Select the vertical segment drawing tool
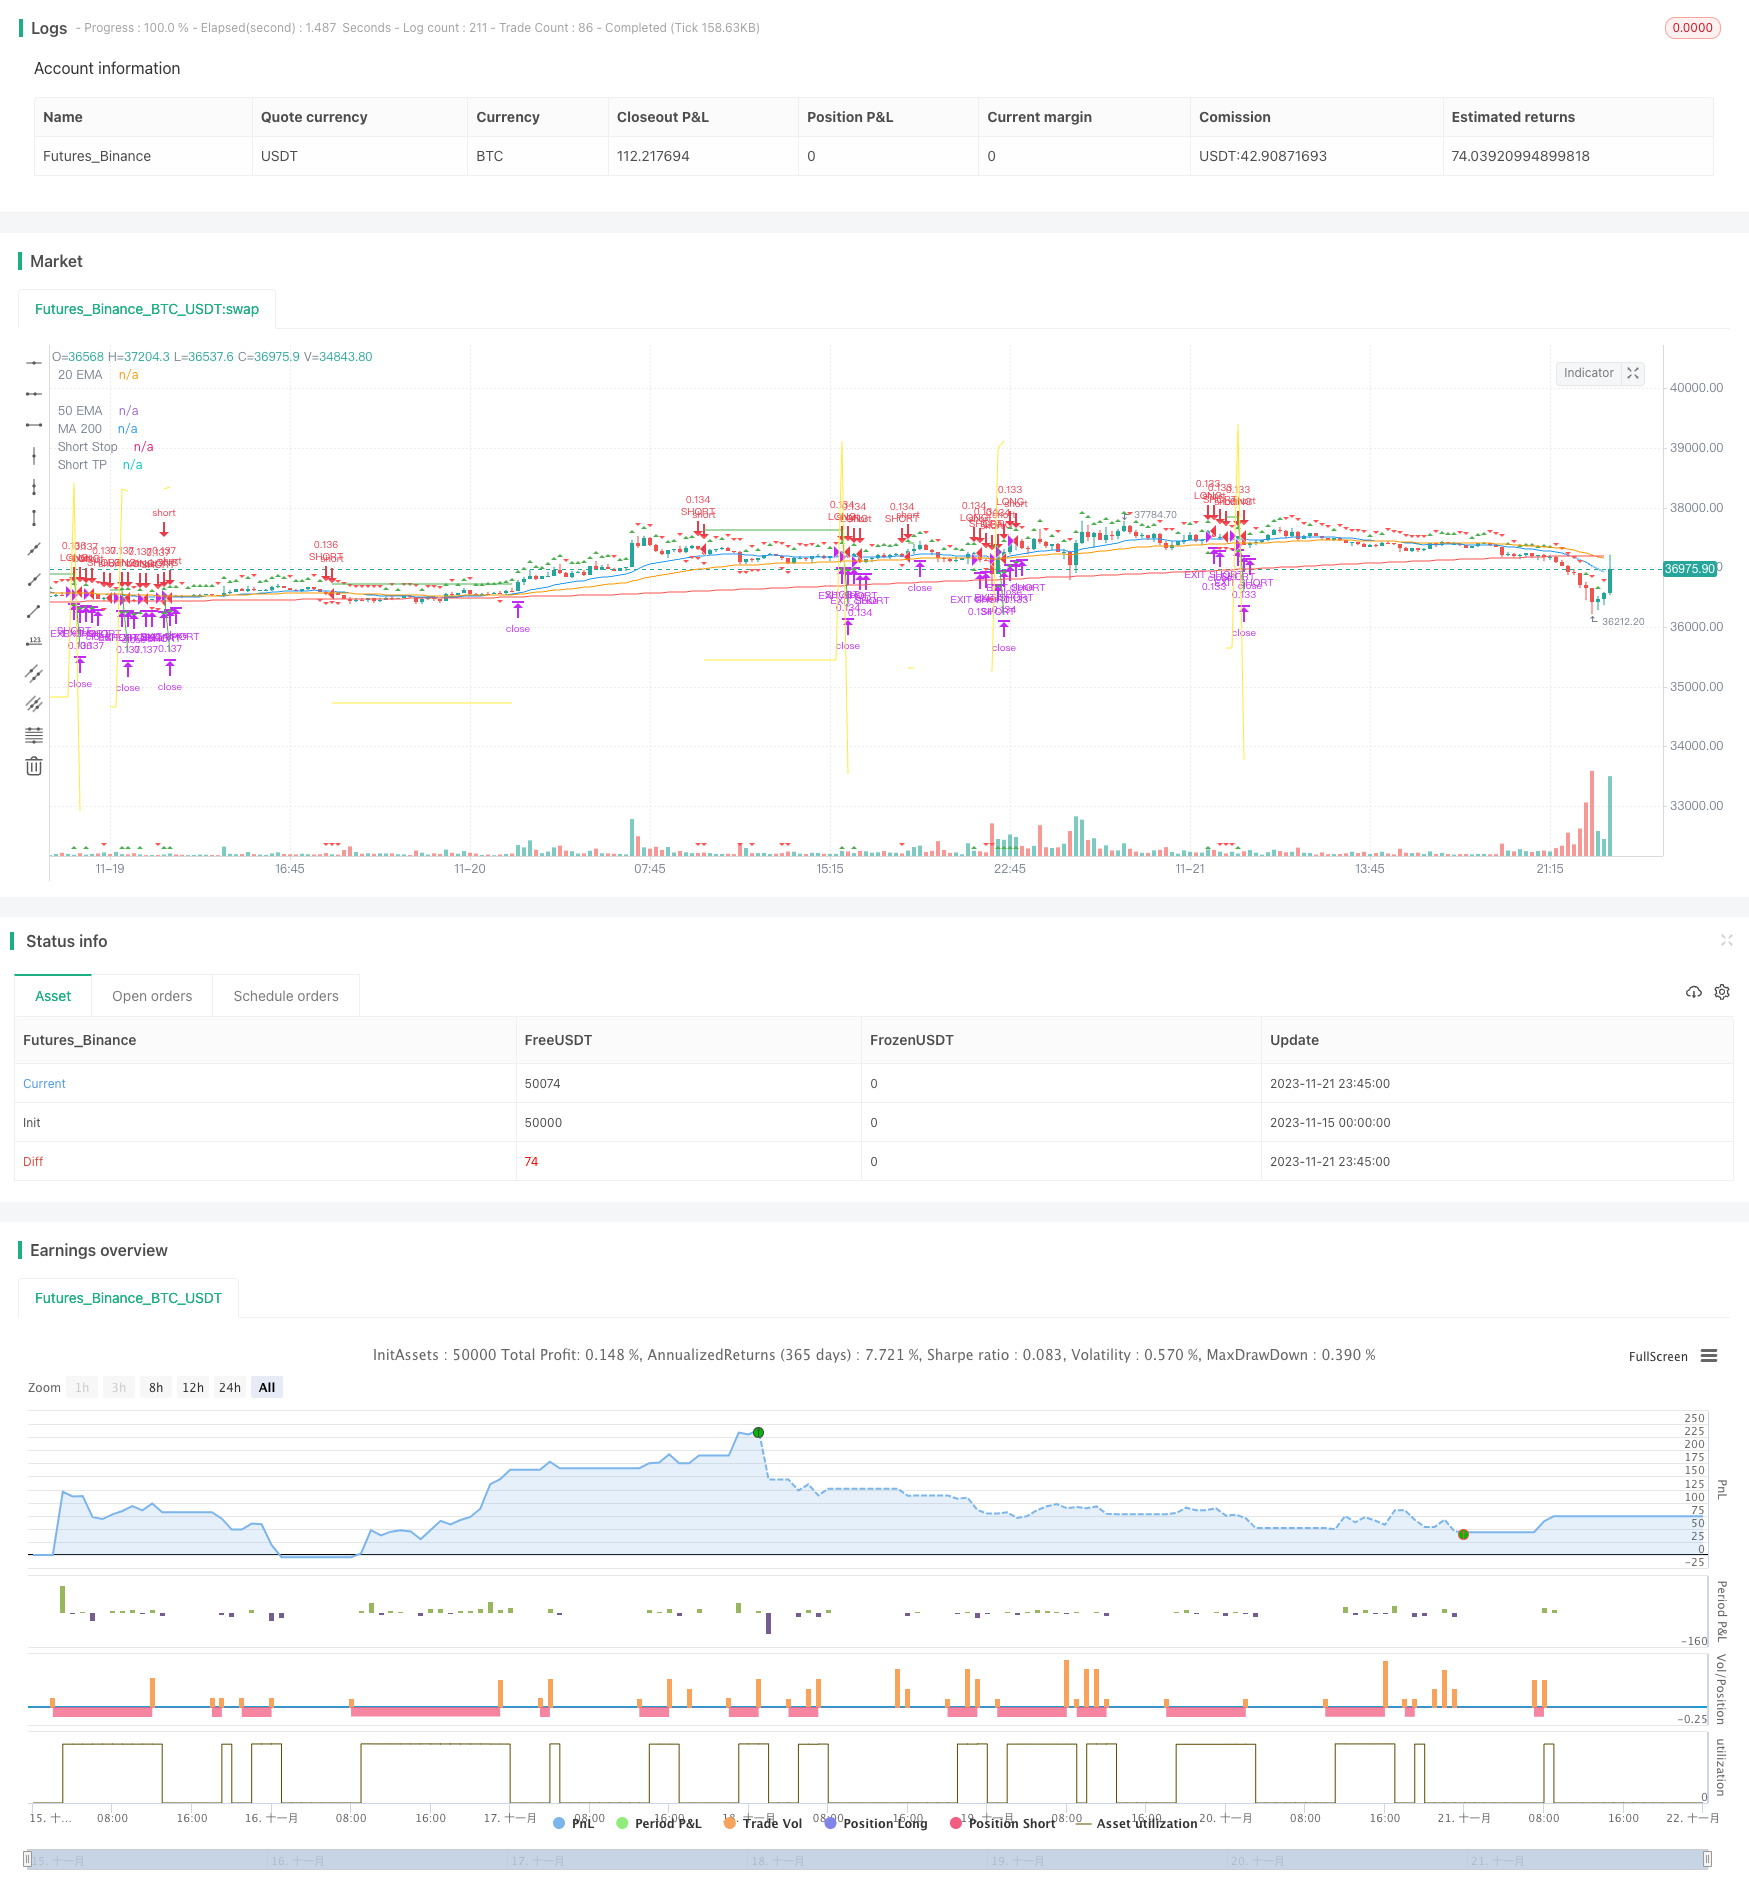This screenshot has width=1749, height=1899. [x=34, y=518]
